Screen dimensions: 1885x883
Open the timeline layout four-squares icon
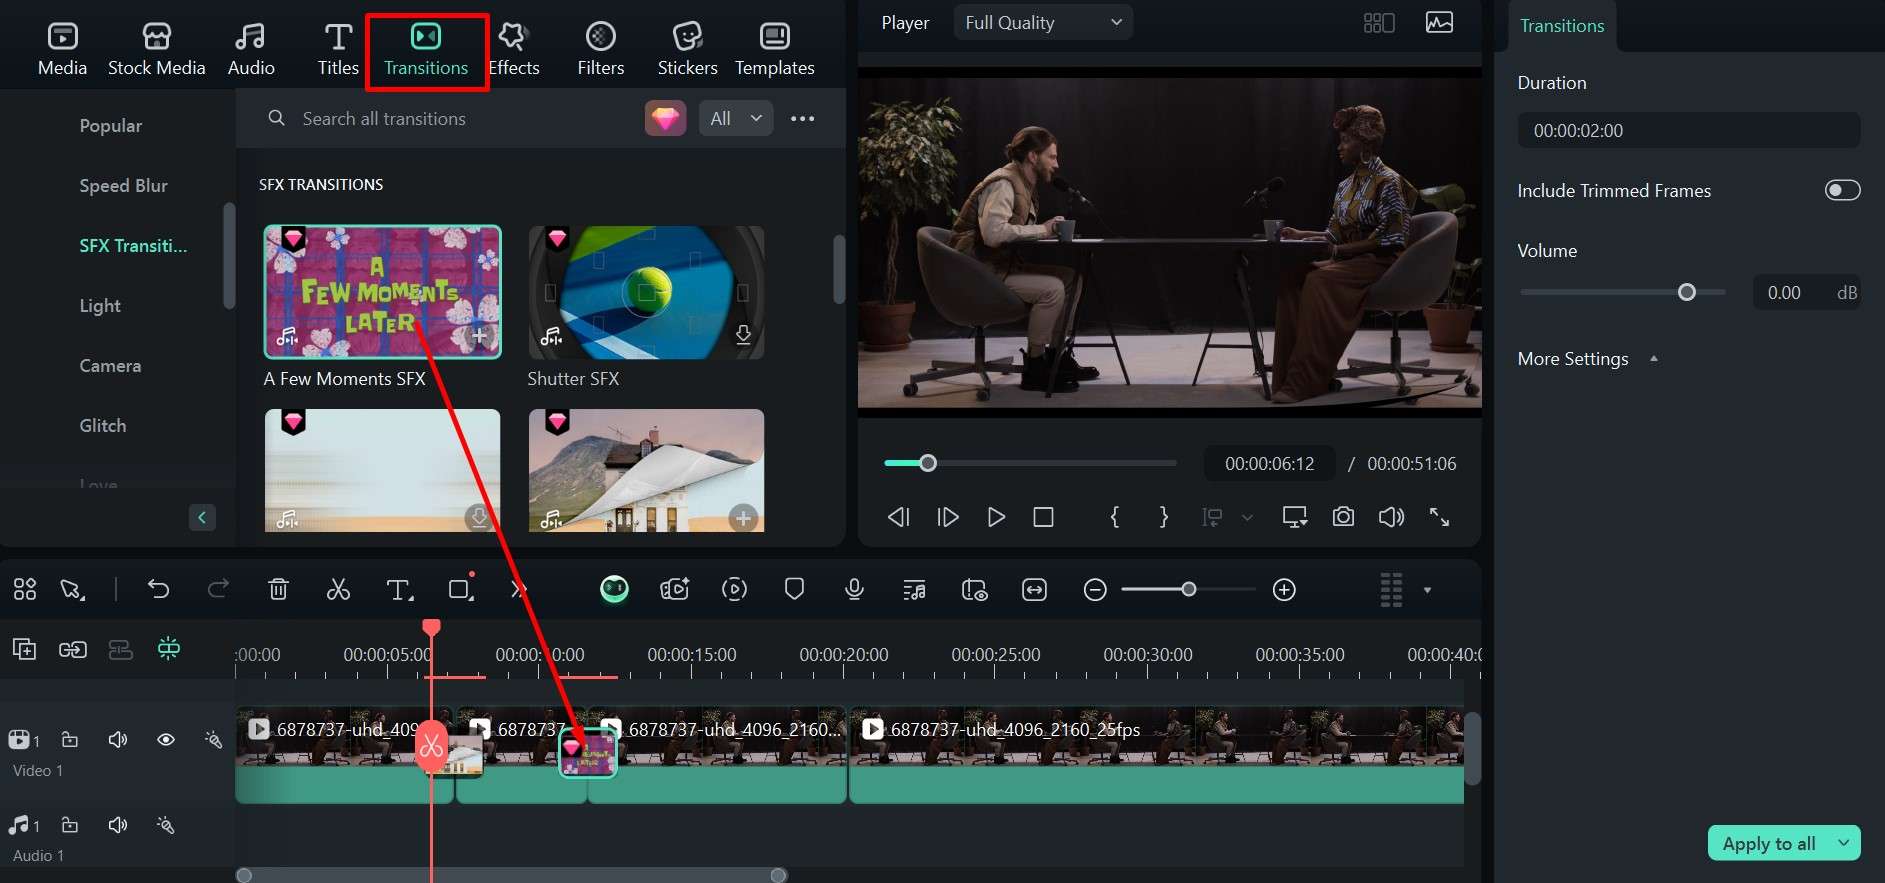click(25, 589)
